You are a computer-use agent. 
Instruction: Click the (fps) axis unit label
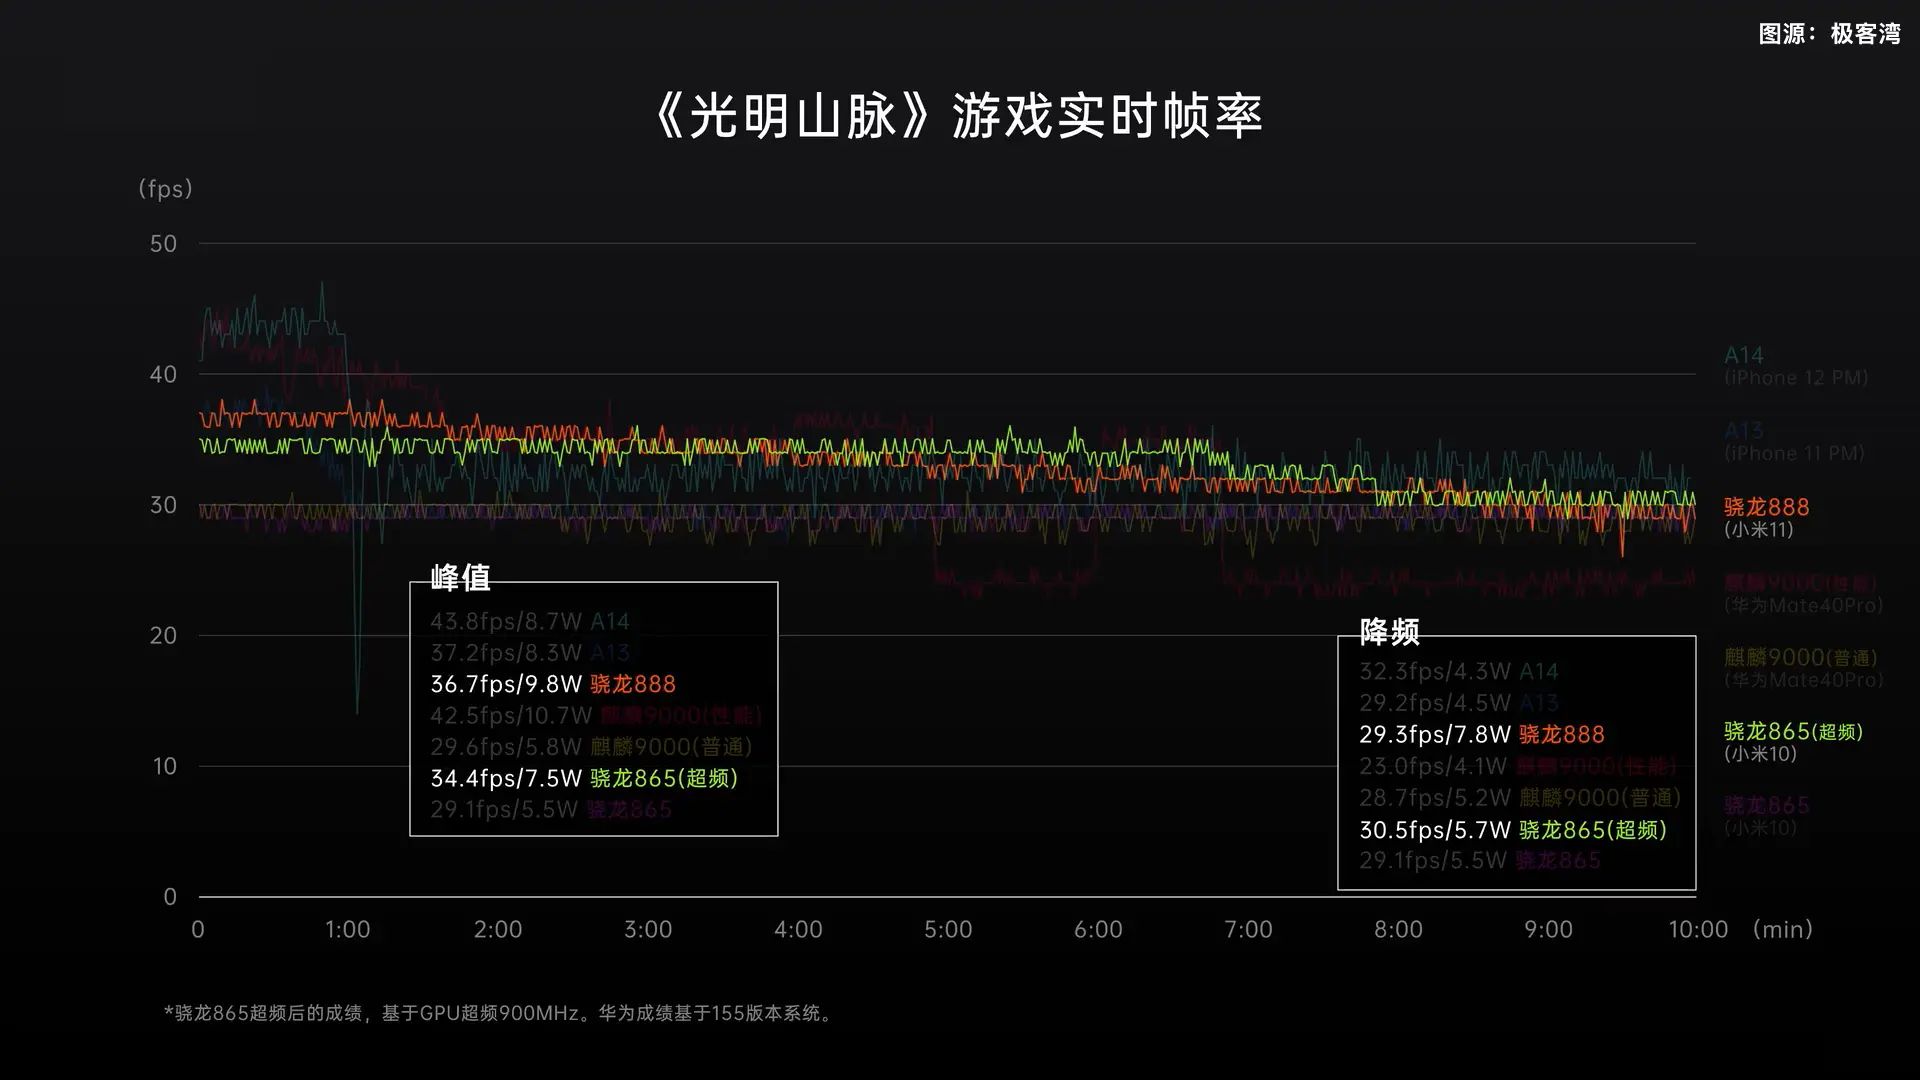tap(165, 189)
